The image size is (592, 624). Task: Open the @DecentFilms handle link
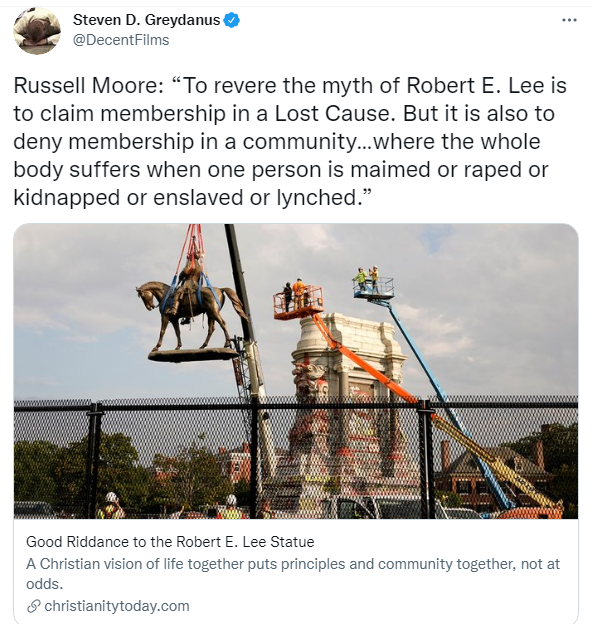121,40
